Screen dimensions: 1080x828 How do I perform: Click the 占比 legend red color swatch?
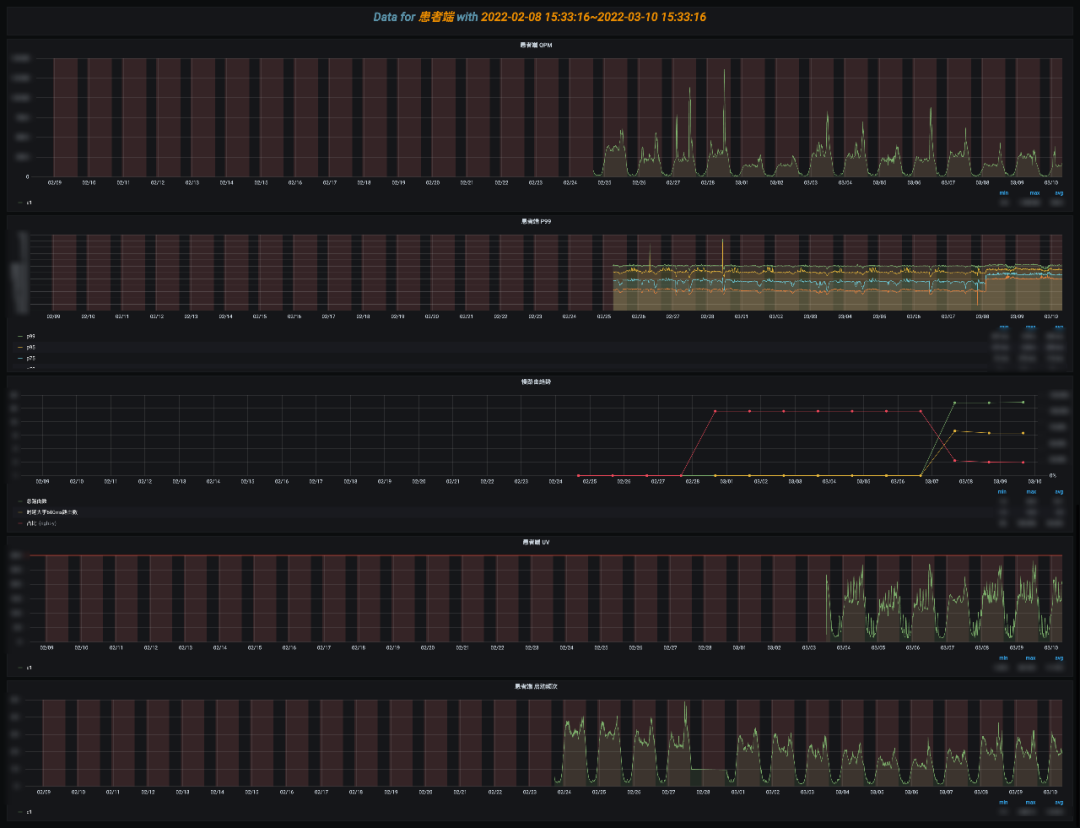pyautogui.click(x=20, y=523)
